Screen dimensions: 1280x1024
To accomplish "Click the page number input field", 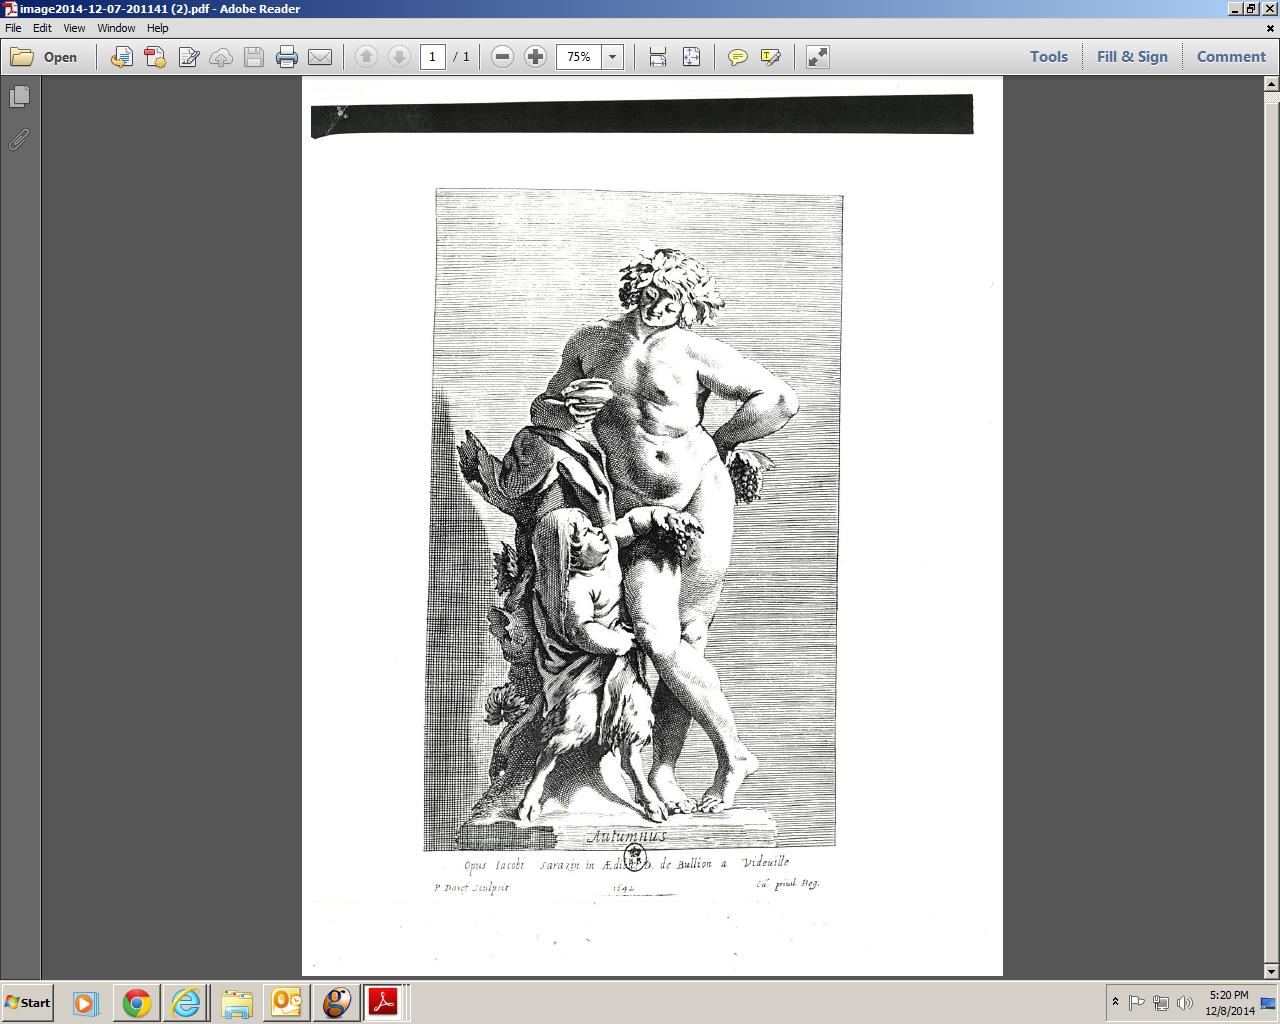I will coord(432,57).
